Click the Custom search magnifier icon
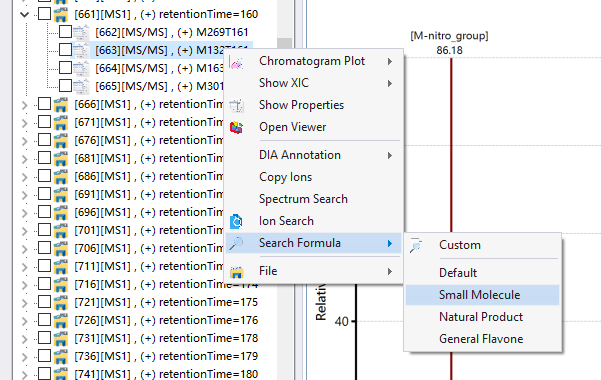 (416, 245)
